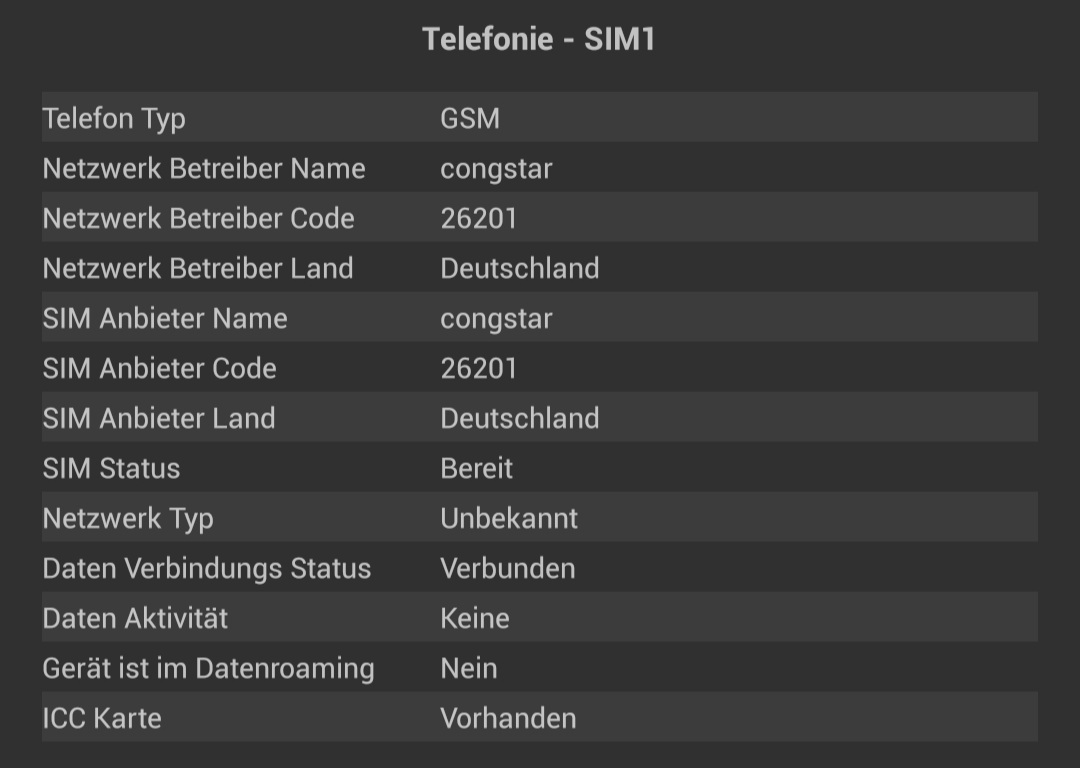Viewport: 1080px width, 768px height.
Task: Select the SIM Anbieter Land label
Action: tap(159, 418)
